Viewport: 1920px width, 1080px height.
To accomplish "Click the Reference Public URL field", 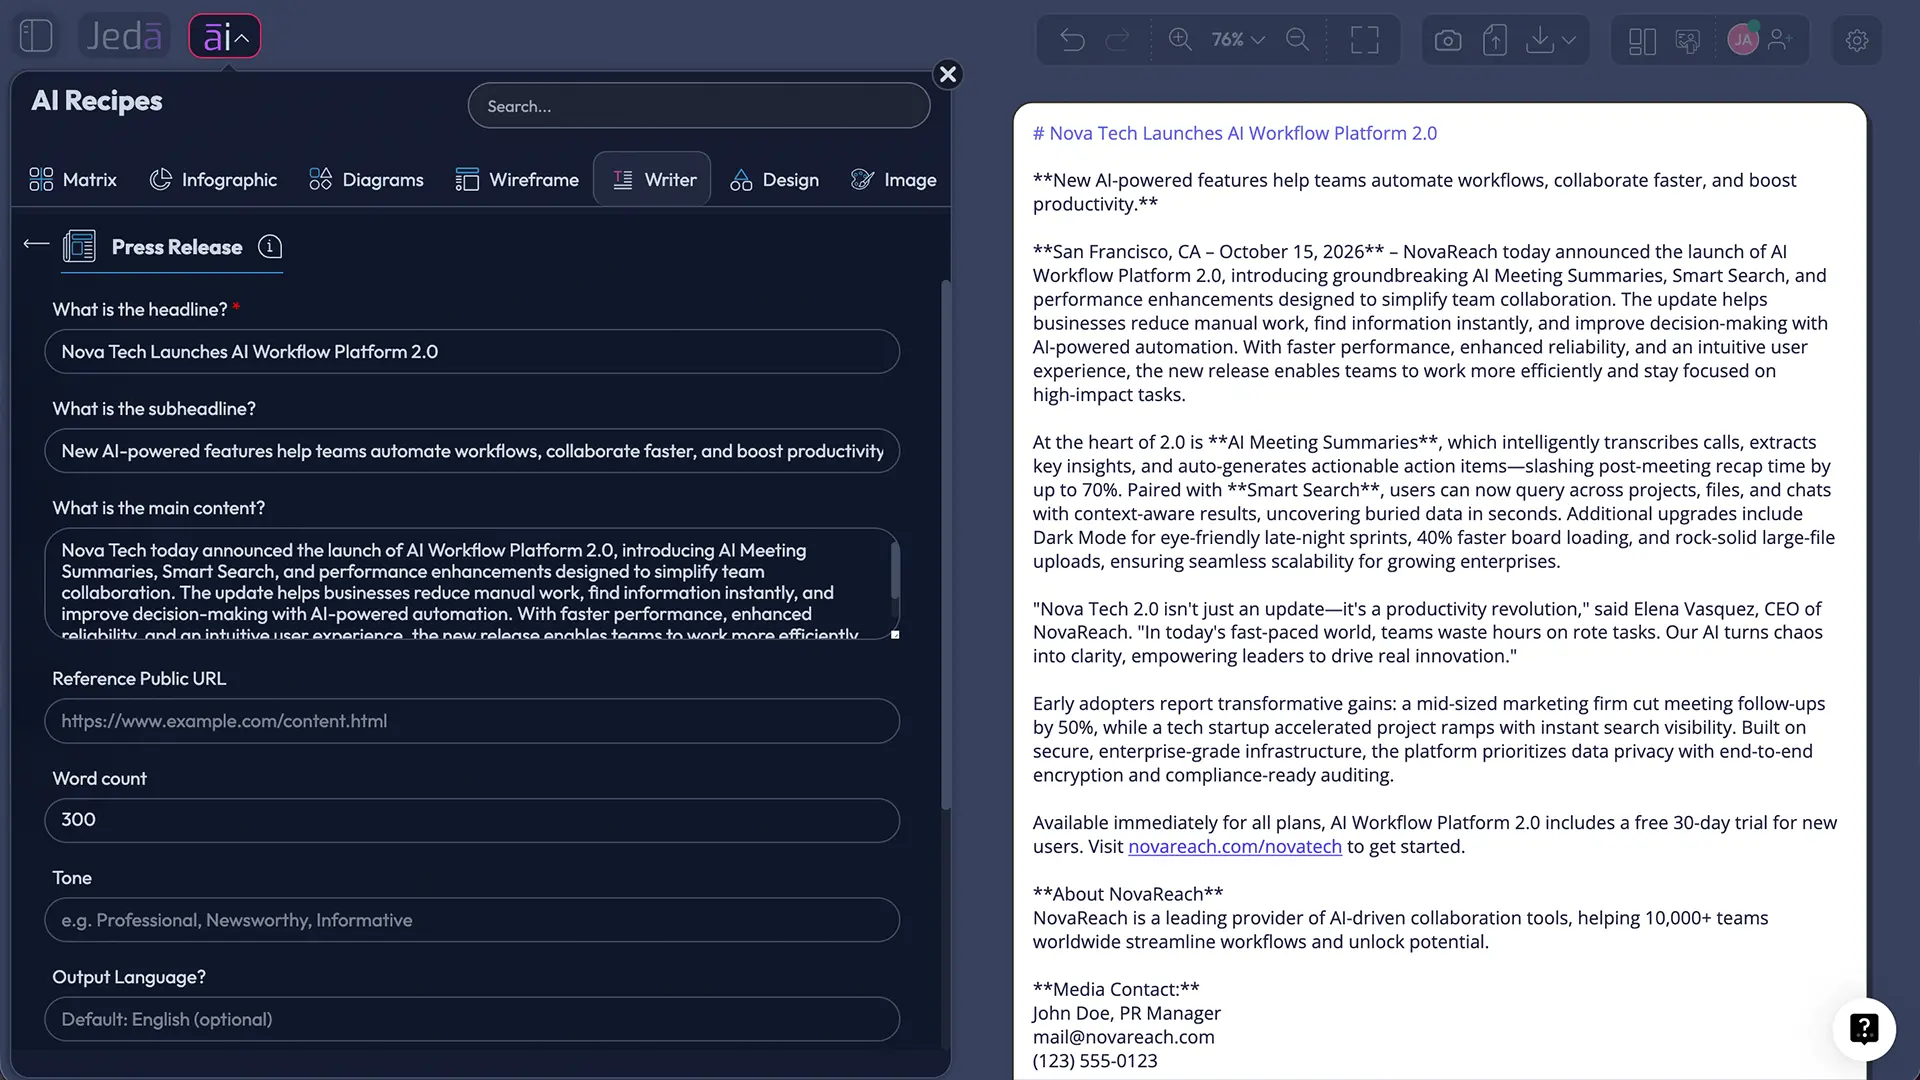I will (x=472, y=721).
